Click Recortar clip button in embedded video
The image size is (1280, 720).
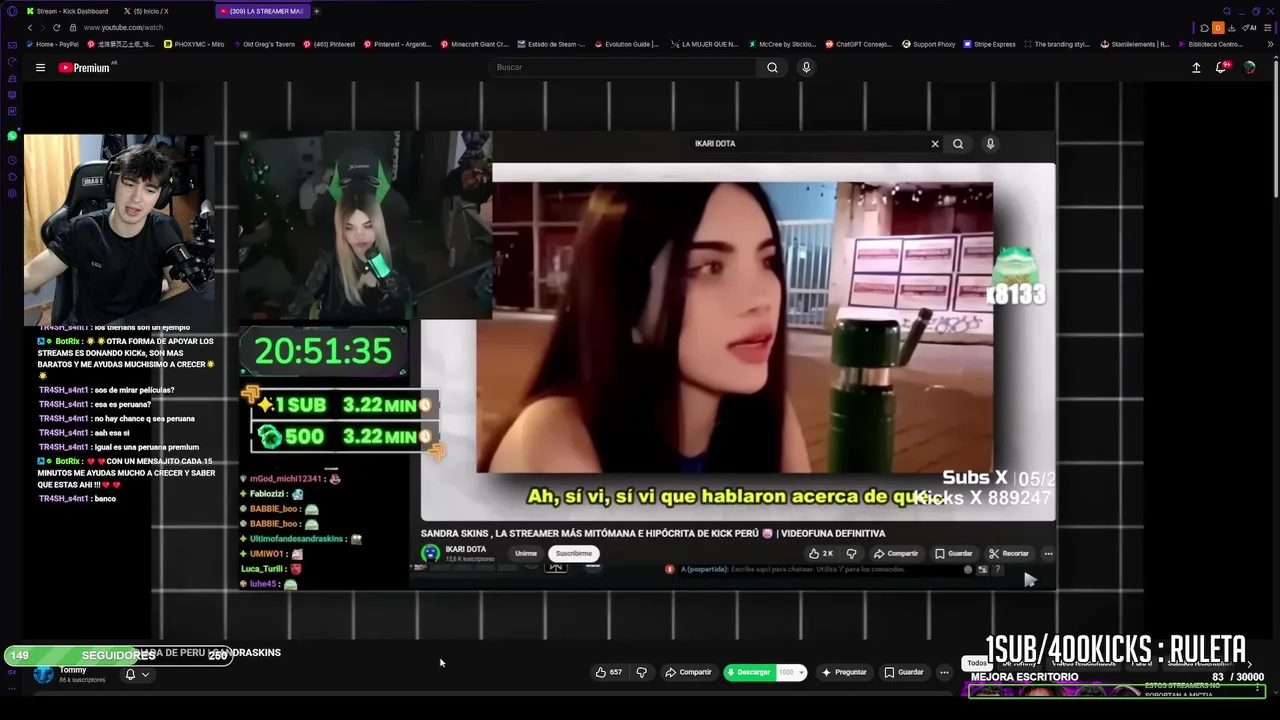coord(1008,553)
